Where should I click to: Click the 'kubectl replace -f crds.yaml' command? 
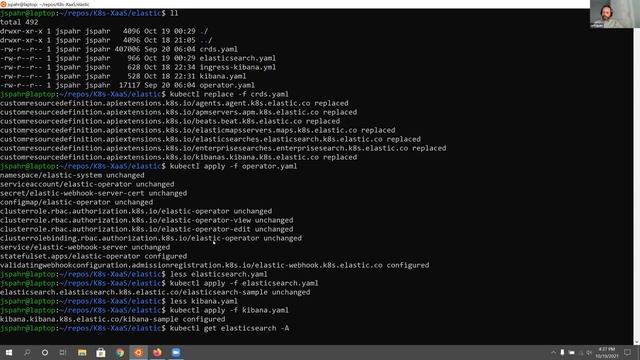[229, 94]
